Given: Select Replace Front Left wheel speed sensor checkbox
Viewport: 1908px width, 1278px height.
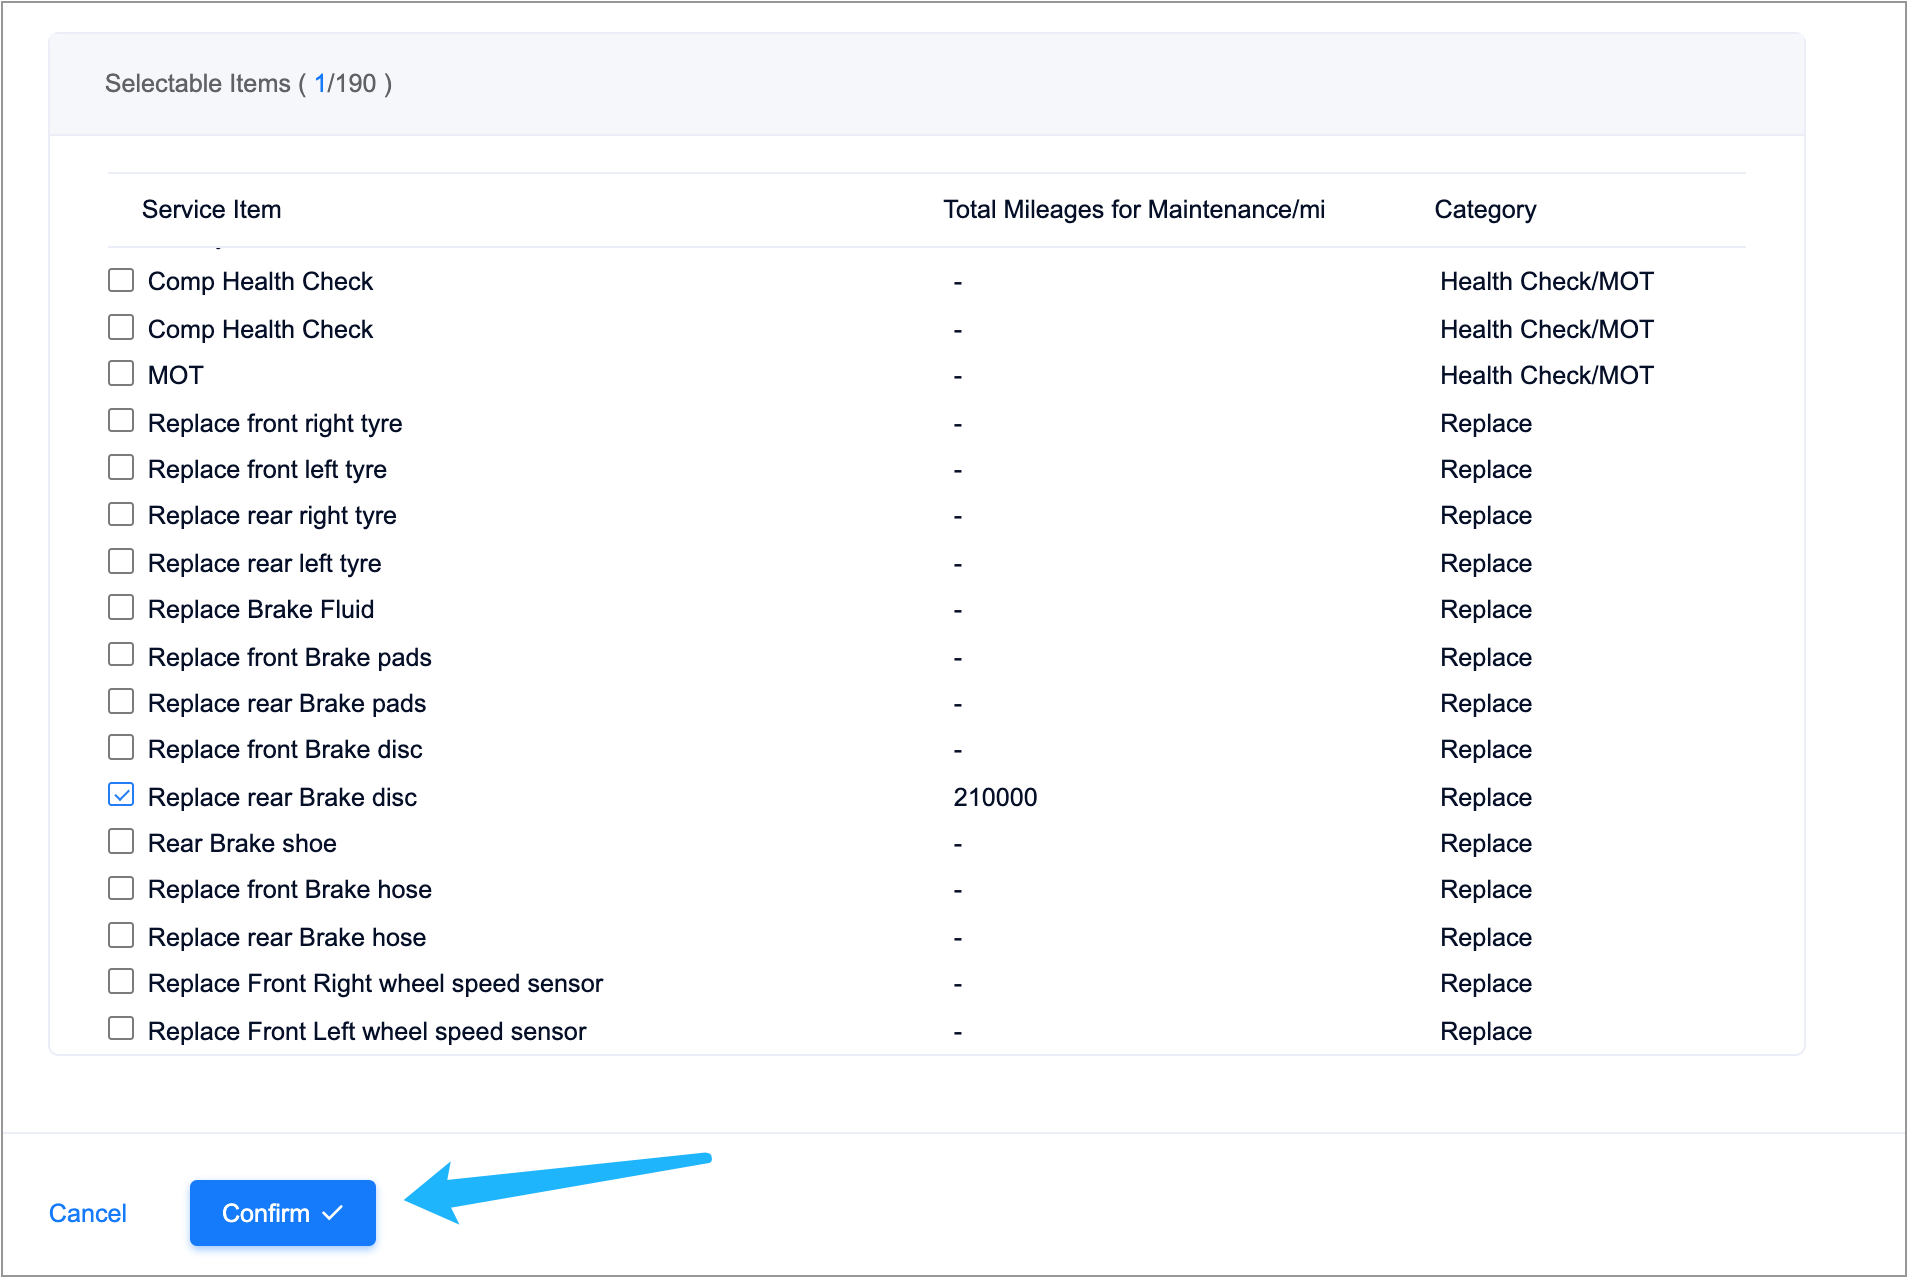Looking at the screenshot, I should [x=121, y=1029].
